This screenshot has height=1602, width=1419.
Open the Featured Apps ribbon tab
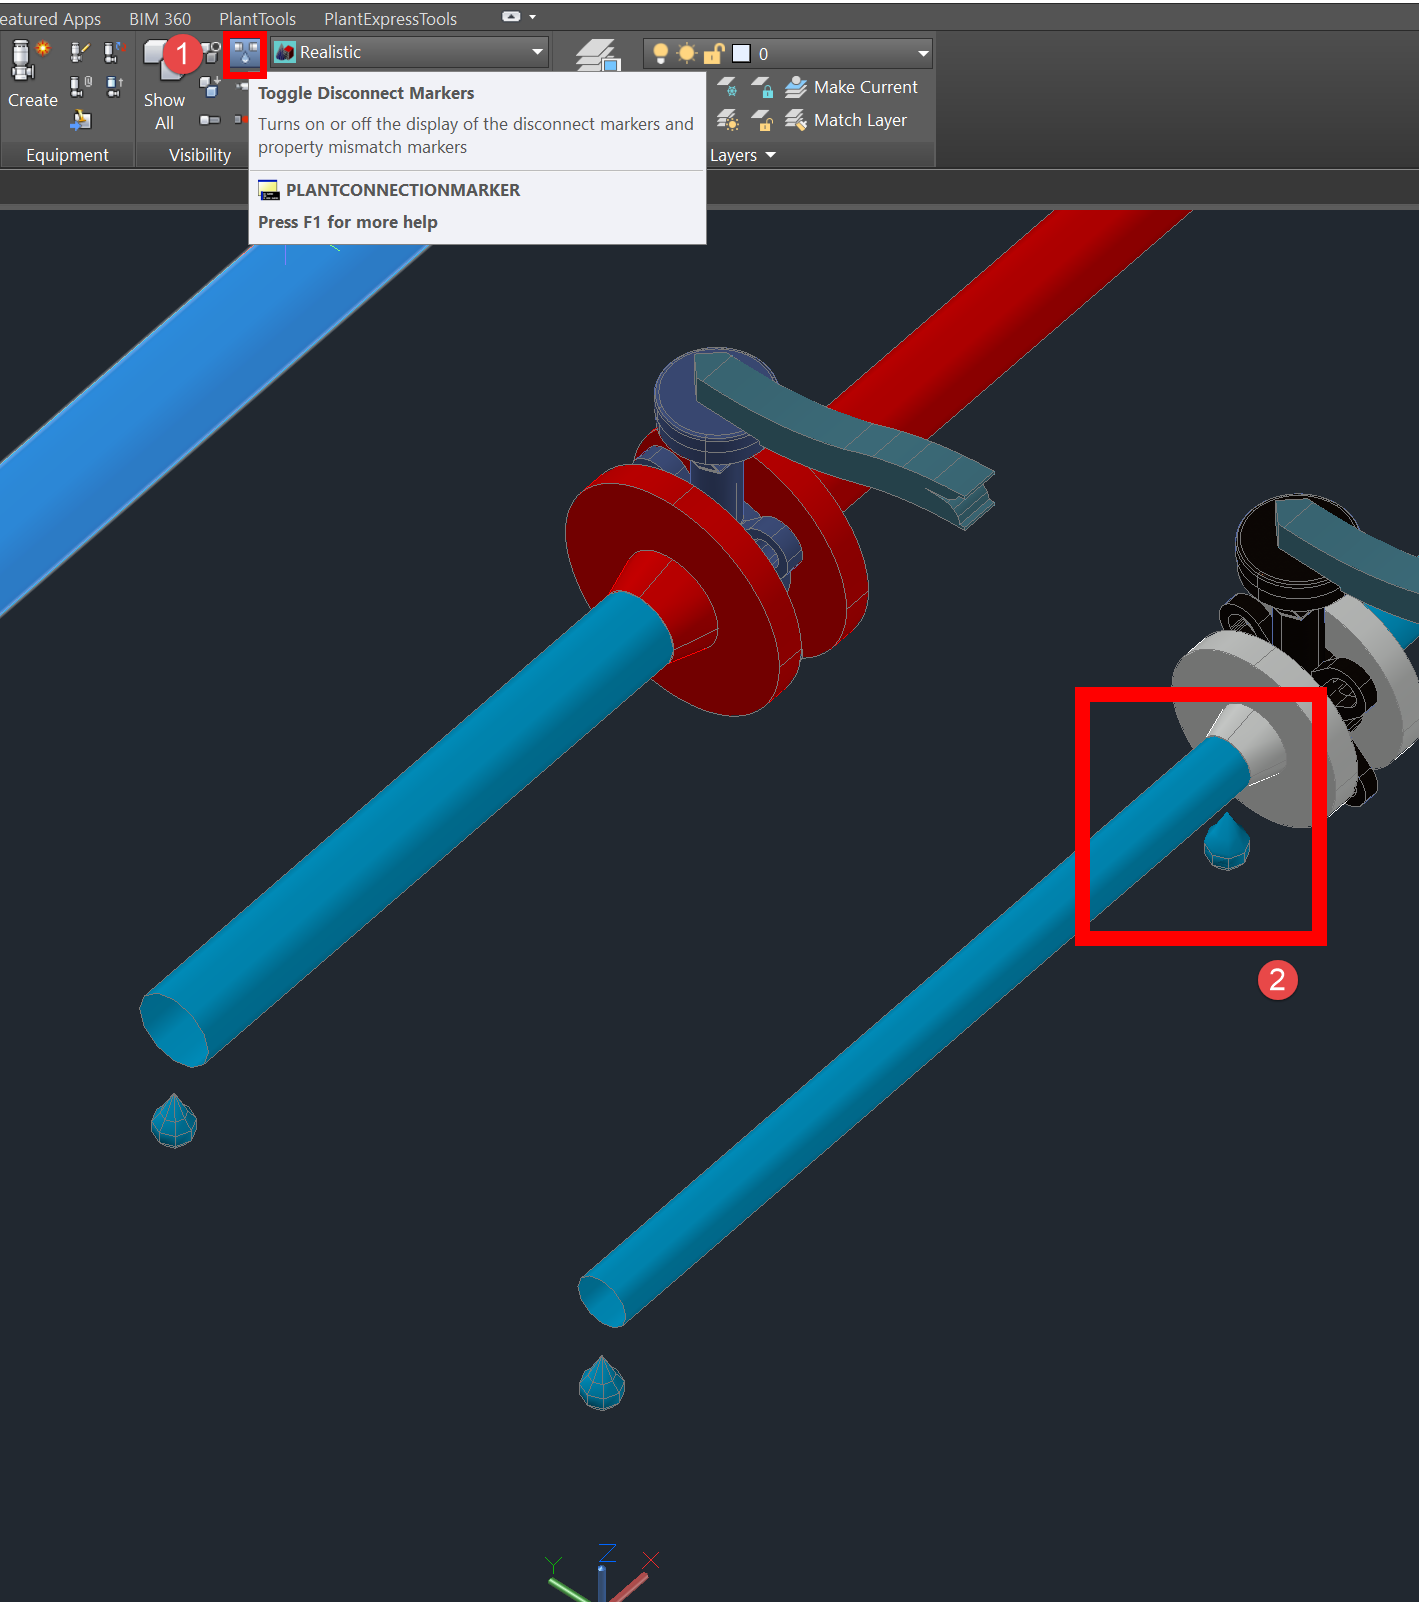click(51, 19)
